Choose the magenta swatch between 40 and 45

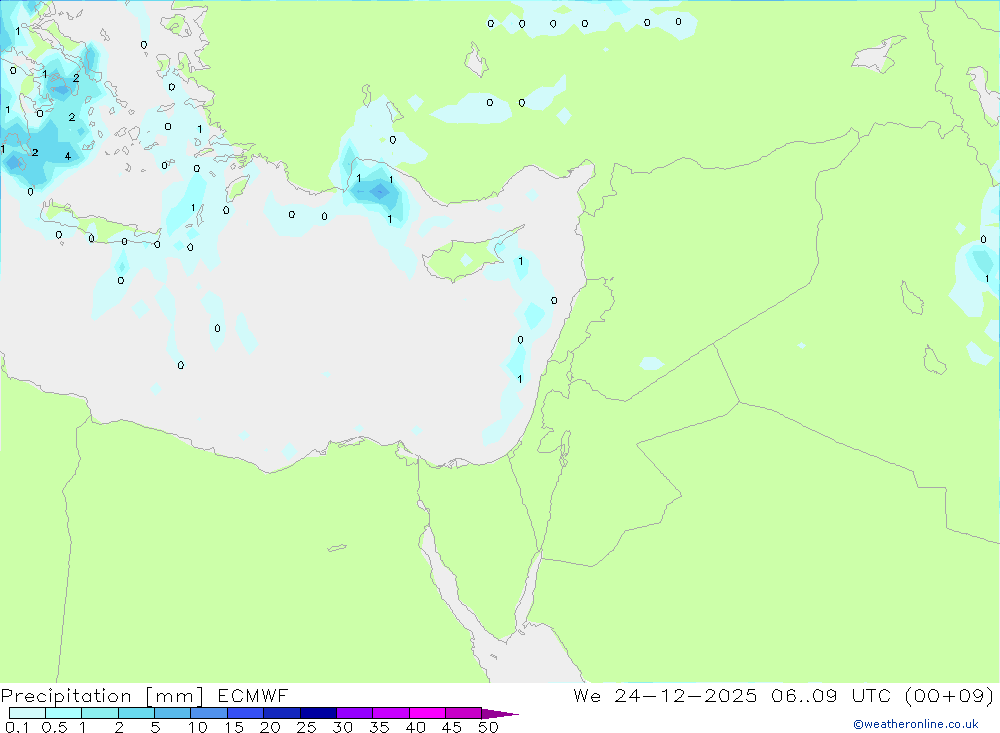(x=427, y=713)
